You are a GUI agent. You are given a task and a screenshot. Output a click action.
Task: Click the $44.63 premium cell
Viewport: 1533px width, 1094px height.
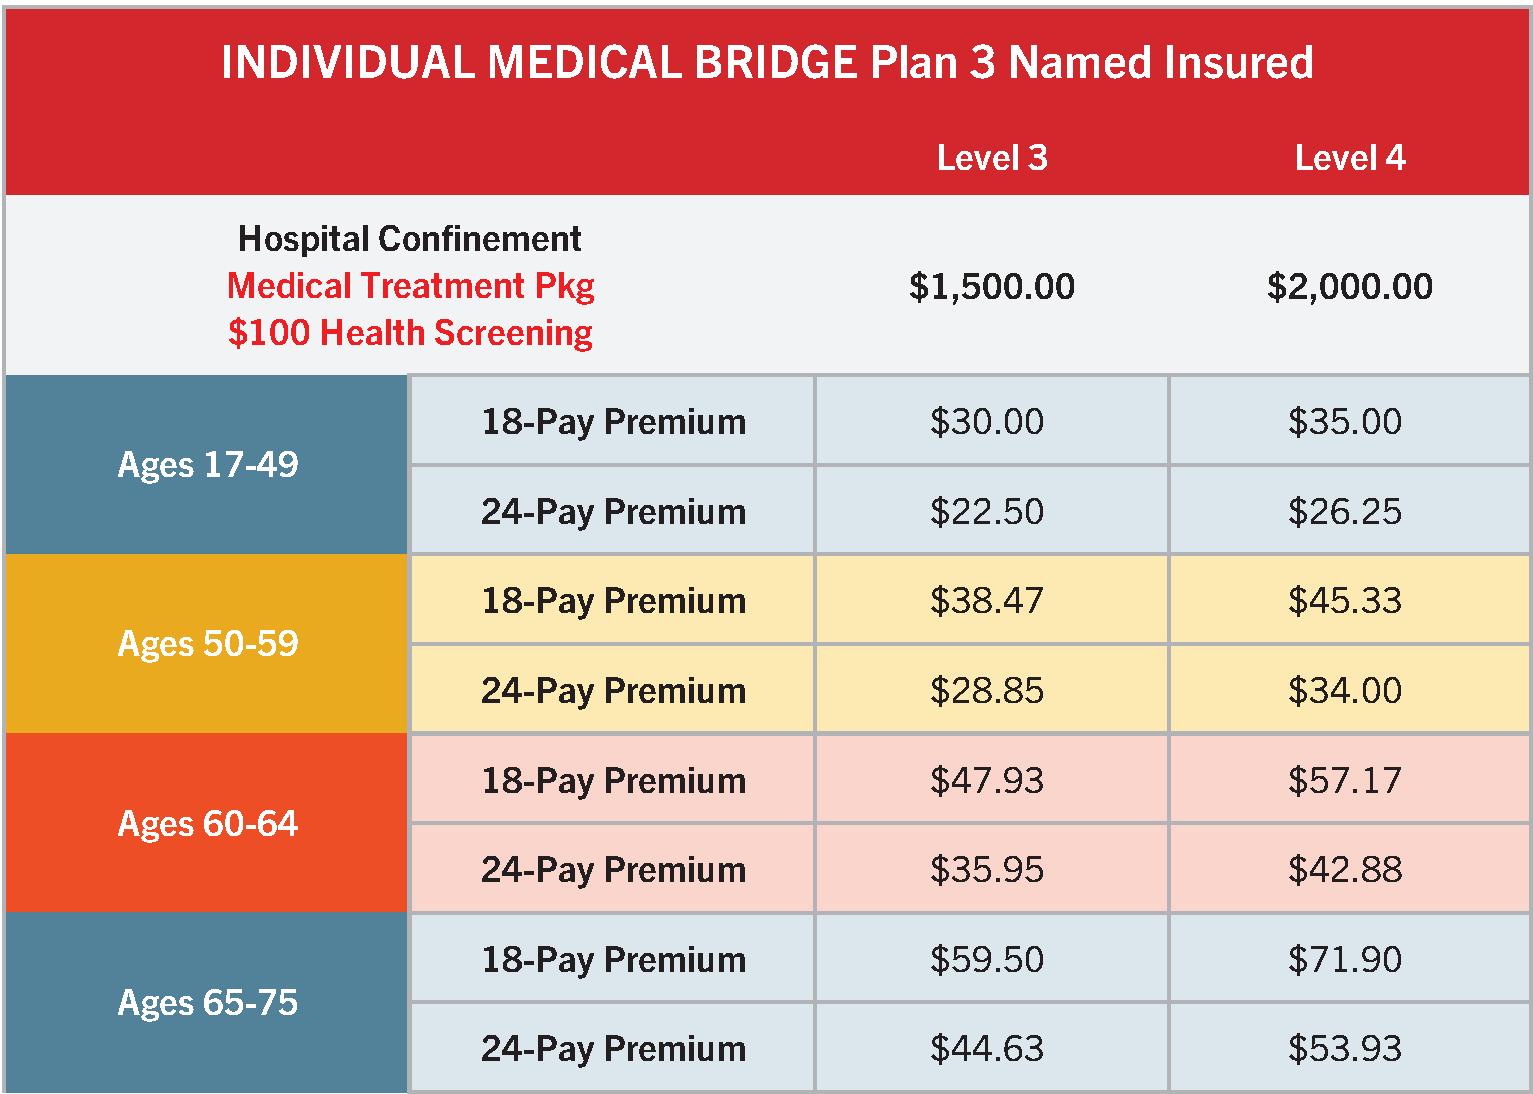point(987,1049)
